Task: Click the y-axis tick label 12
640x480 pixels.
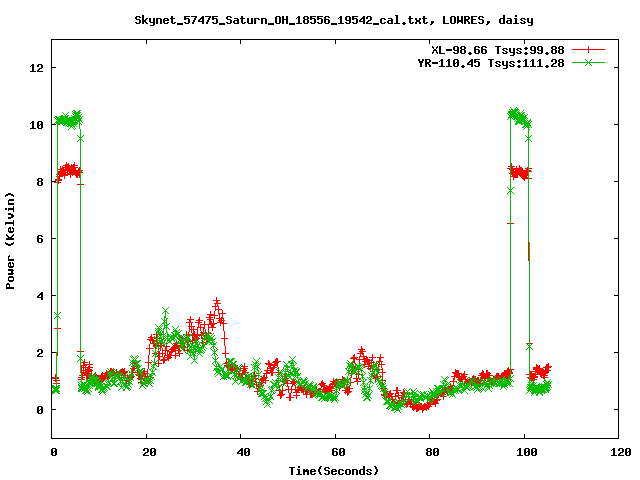Action: click(x=37, y=68)
